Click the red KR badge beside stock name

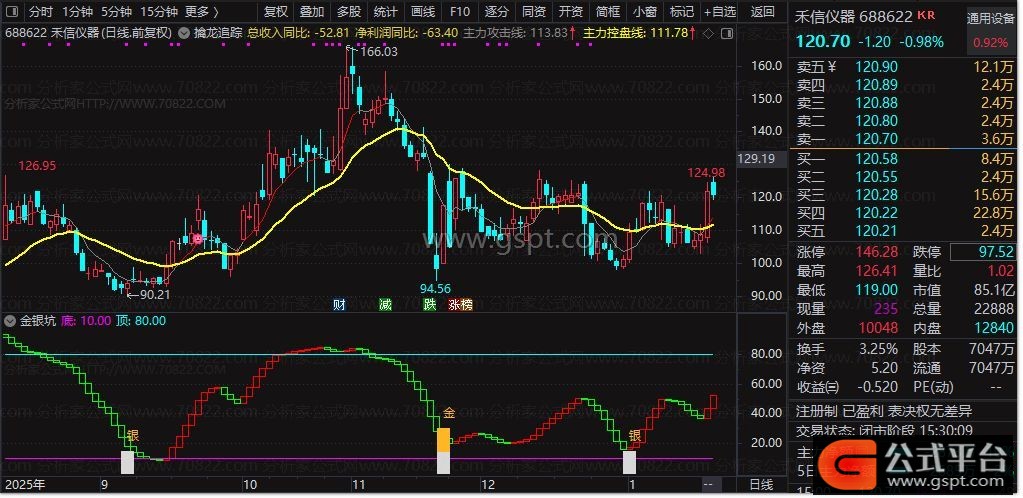point(927,16)
